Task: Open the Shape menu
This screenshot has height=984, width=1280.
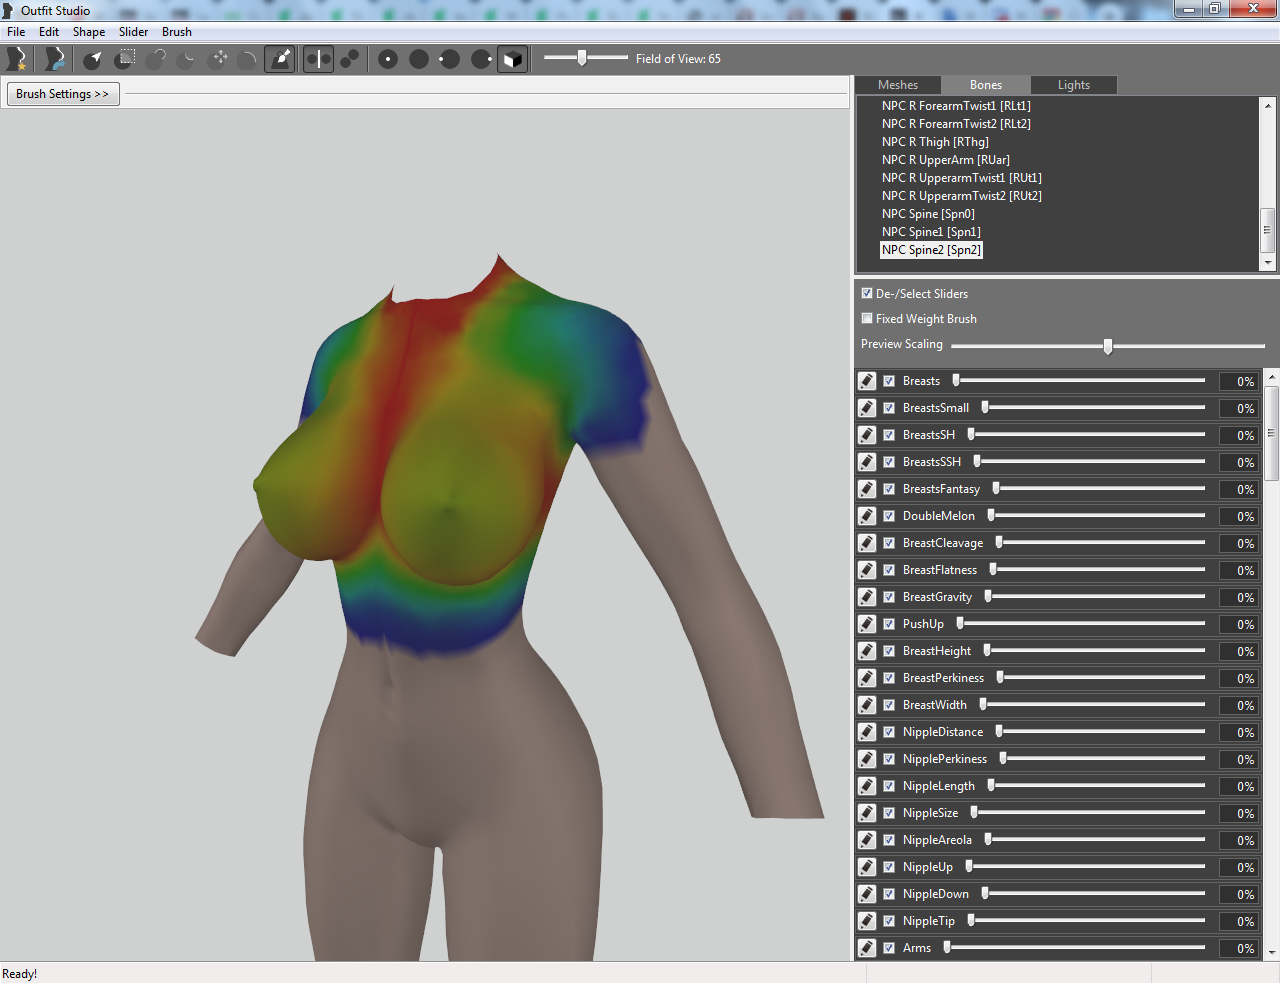Action: click(x=89, y=32)
